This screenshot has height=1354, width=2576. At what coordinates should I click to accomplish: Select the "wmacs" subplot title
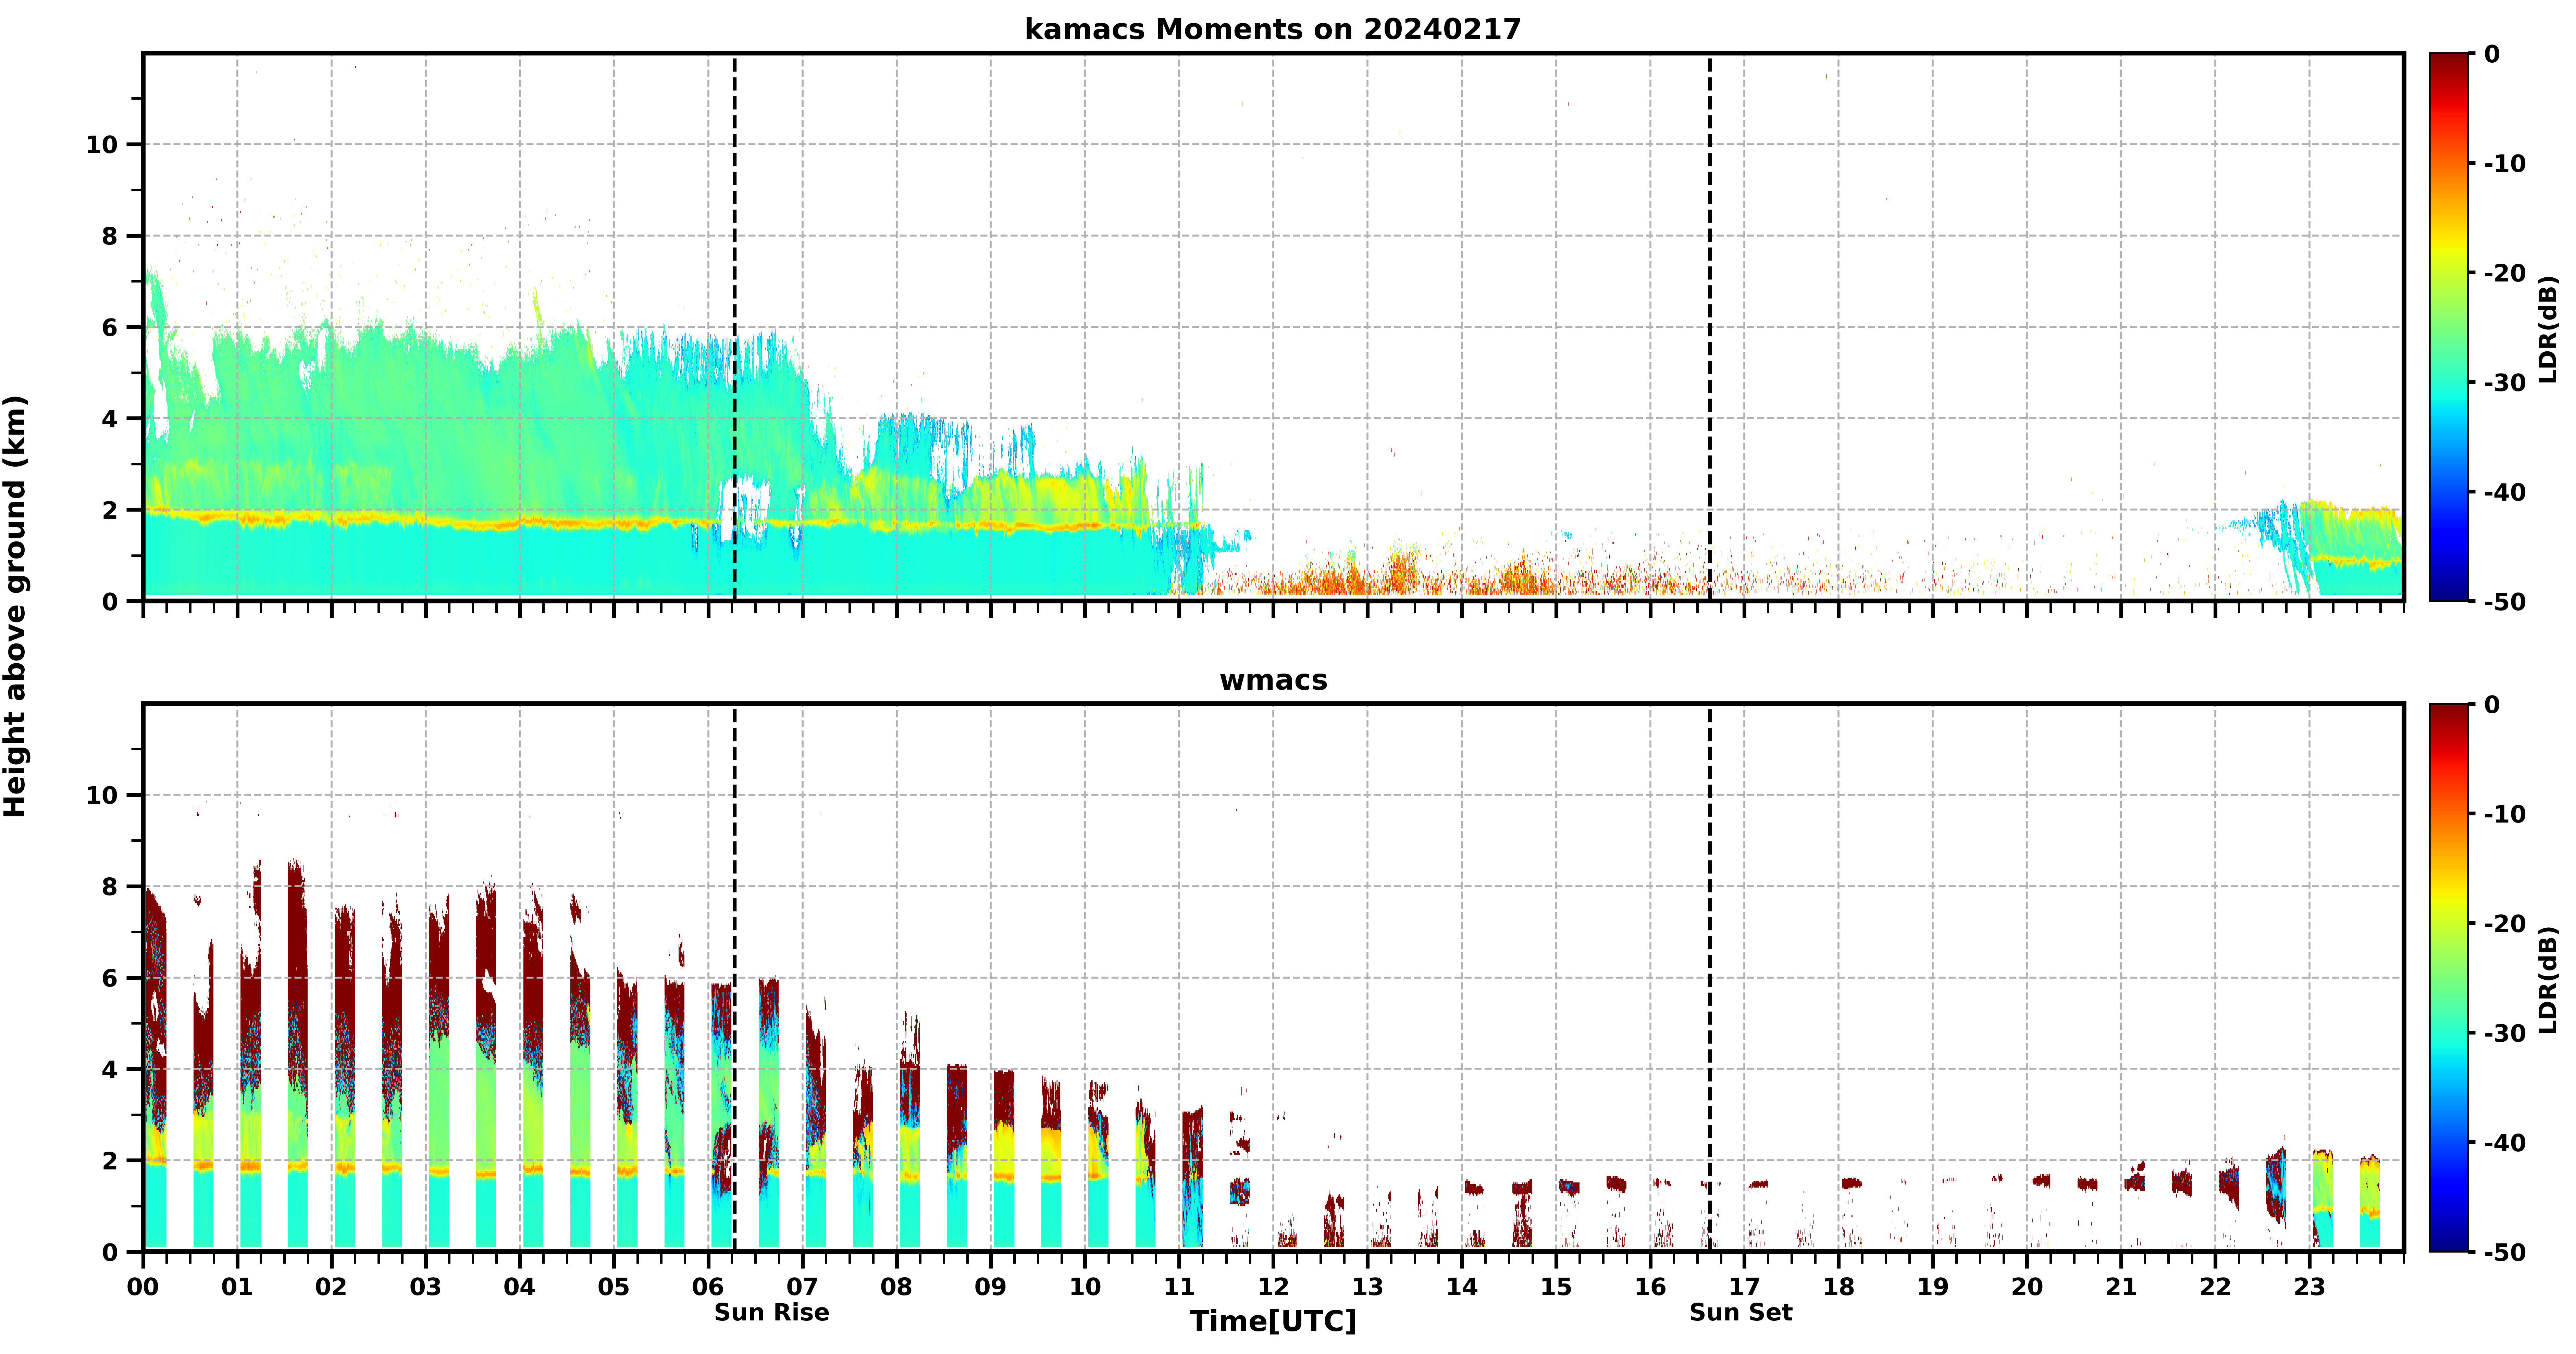point(1273,680)
